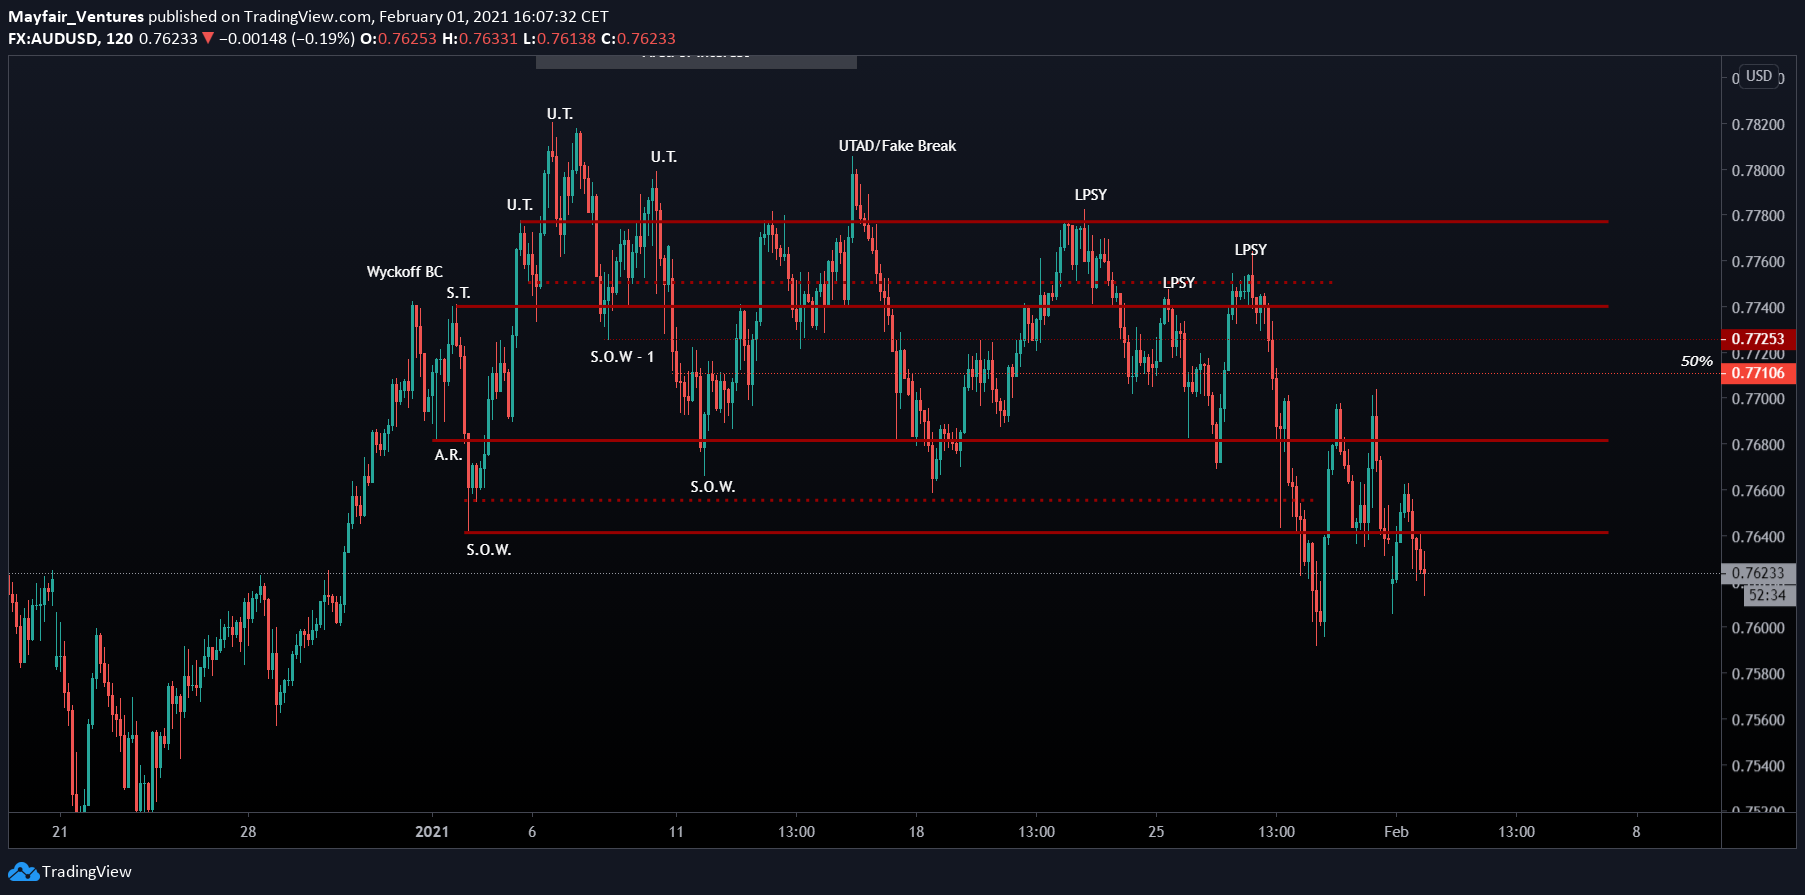Click the 0.77106 price tag

[x=1758, y=373]
